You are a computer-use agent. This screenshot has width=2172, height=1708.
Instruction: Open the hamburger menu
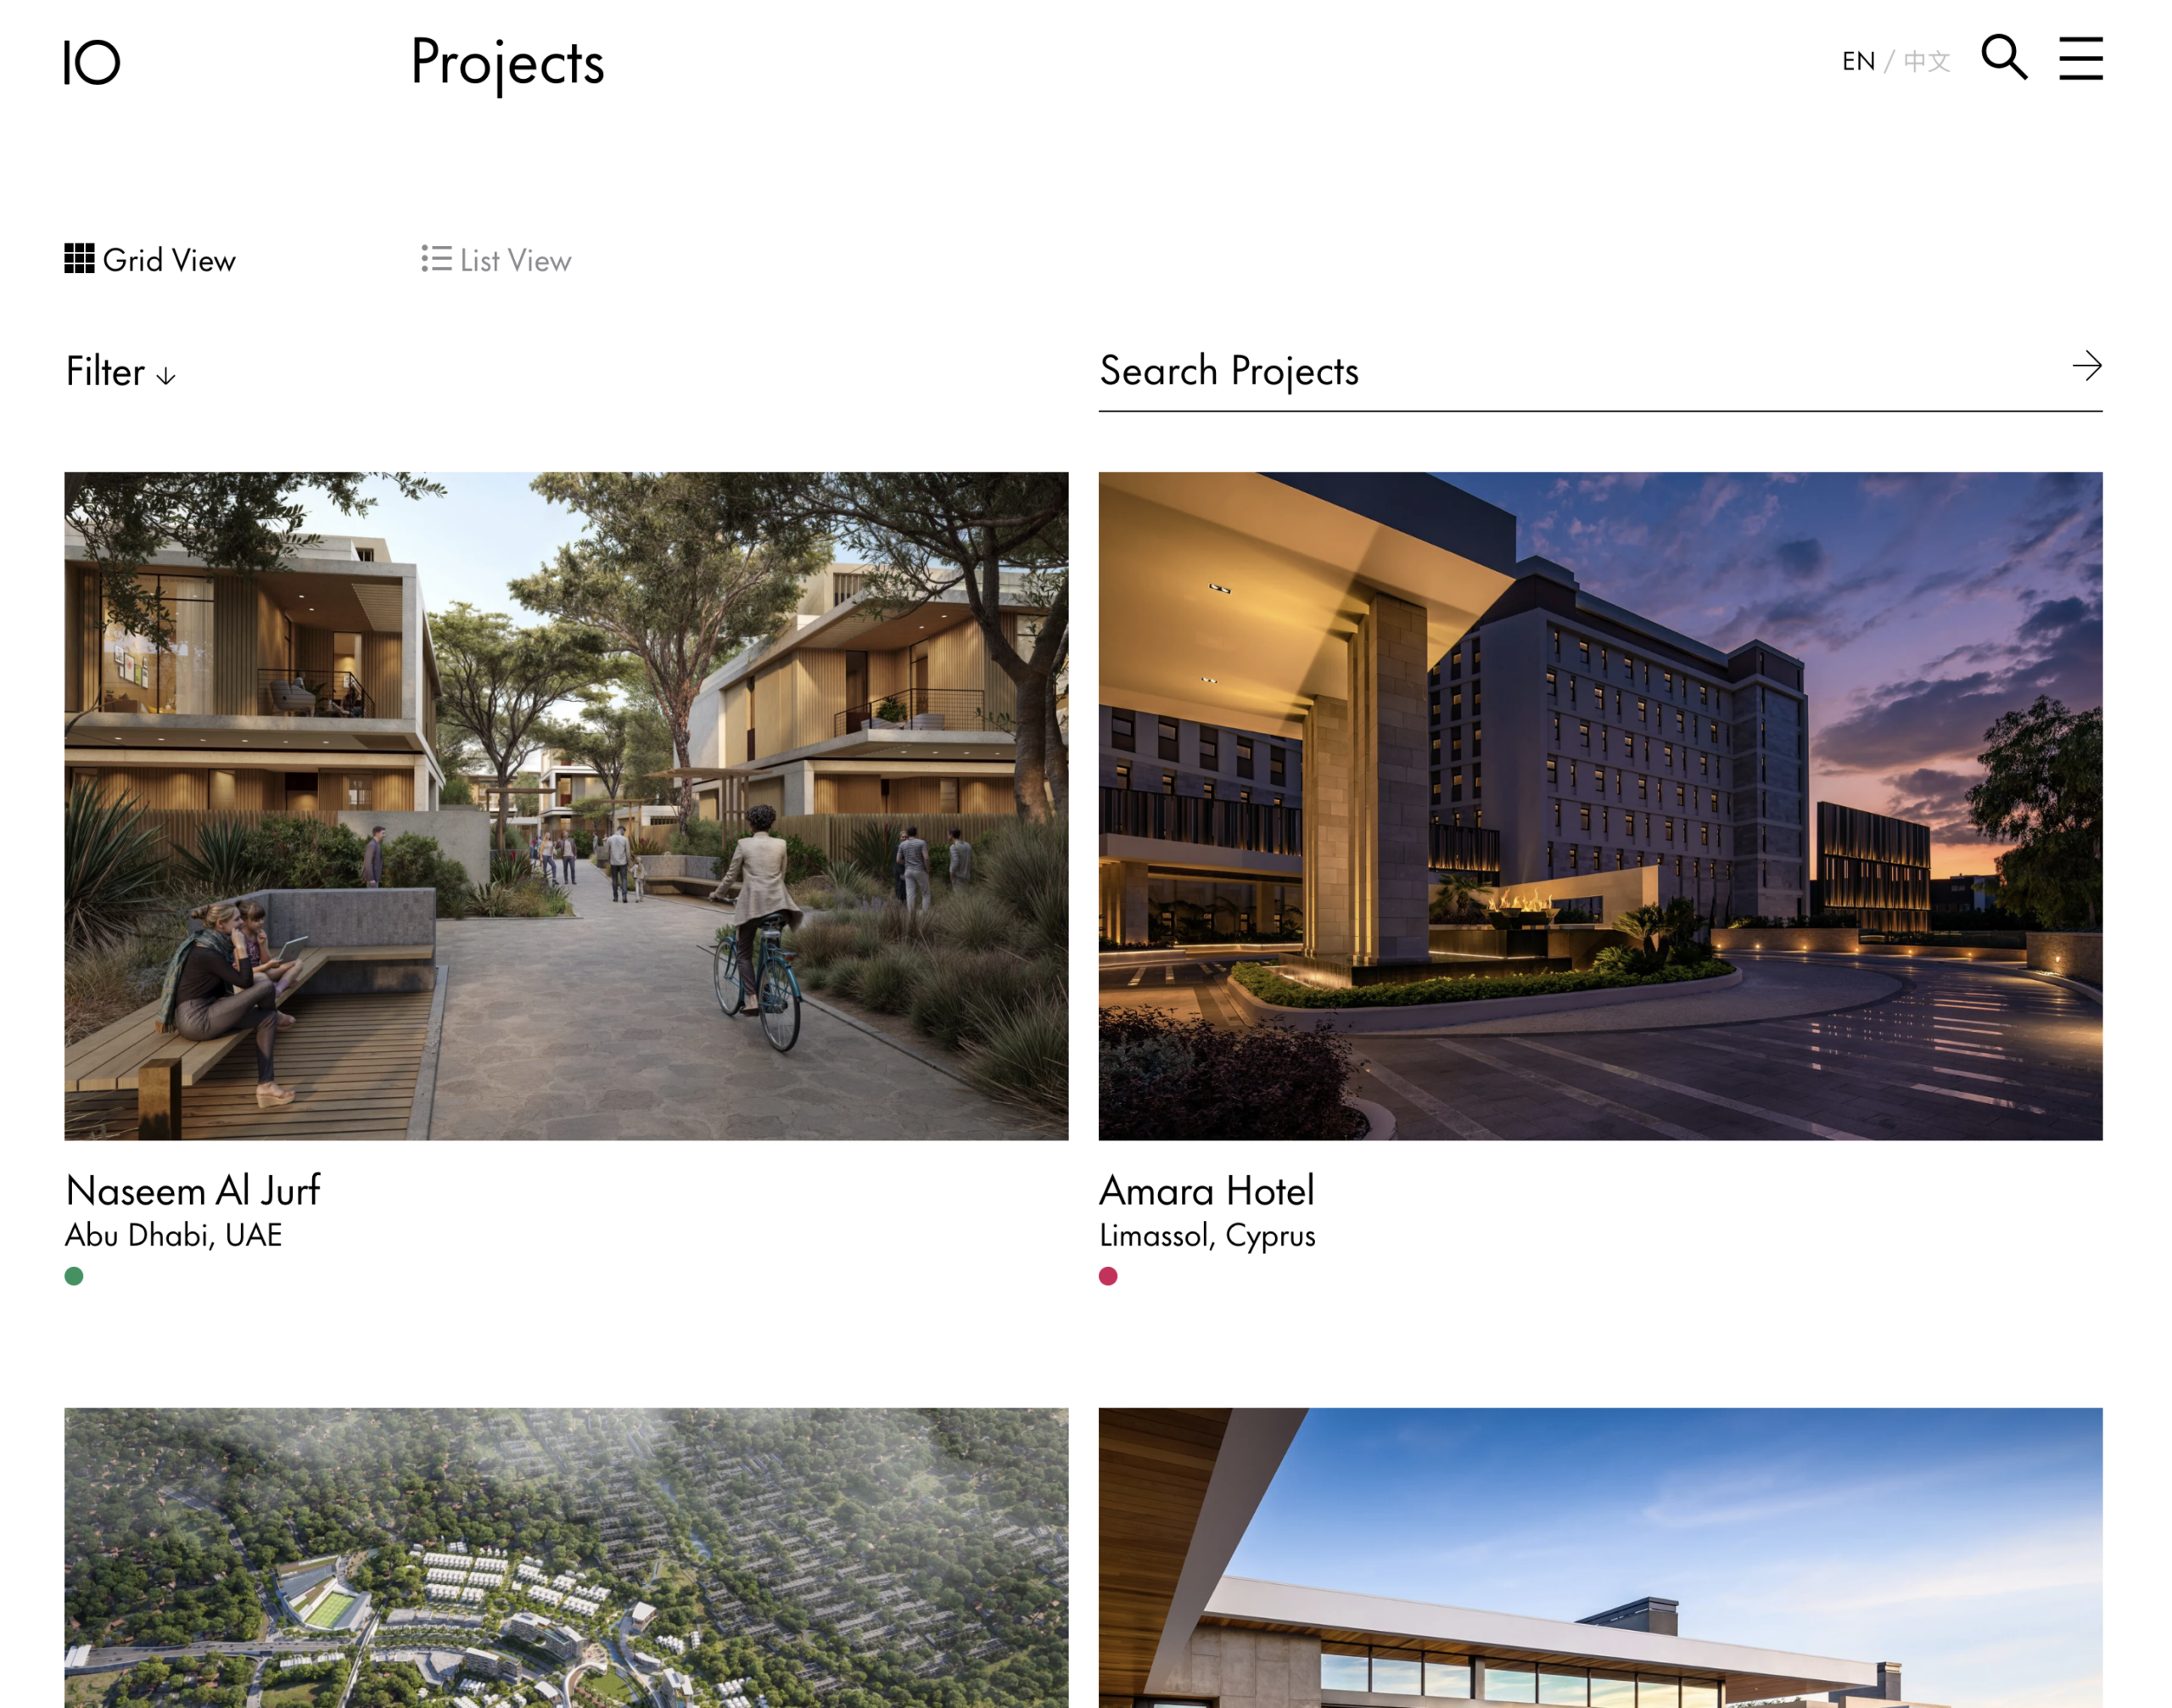tap(2080, 58)
